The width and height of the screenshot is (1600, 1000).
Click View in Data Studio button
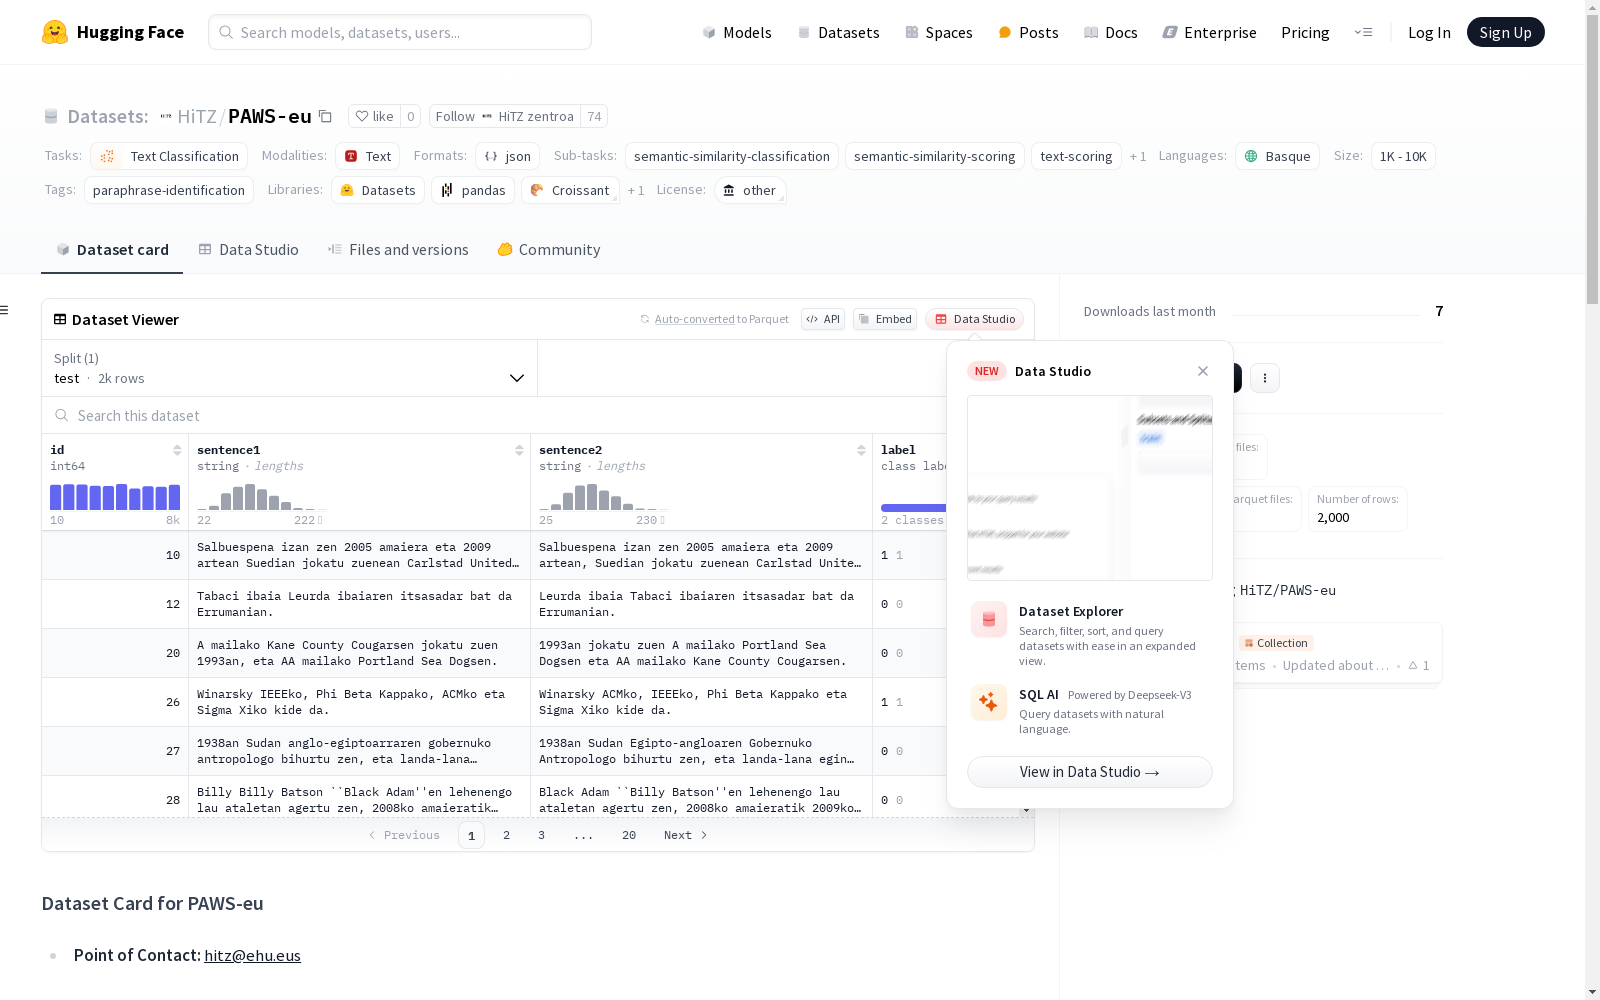(1090, 772)
